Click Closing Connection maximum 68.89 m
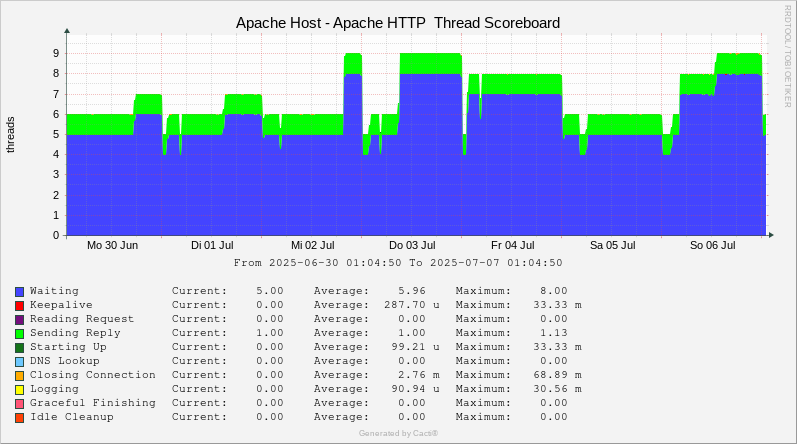Viewport: 797px width, 444px height. [557, 375]
